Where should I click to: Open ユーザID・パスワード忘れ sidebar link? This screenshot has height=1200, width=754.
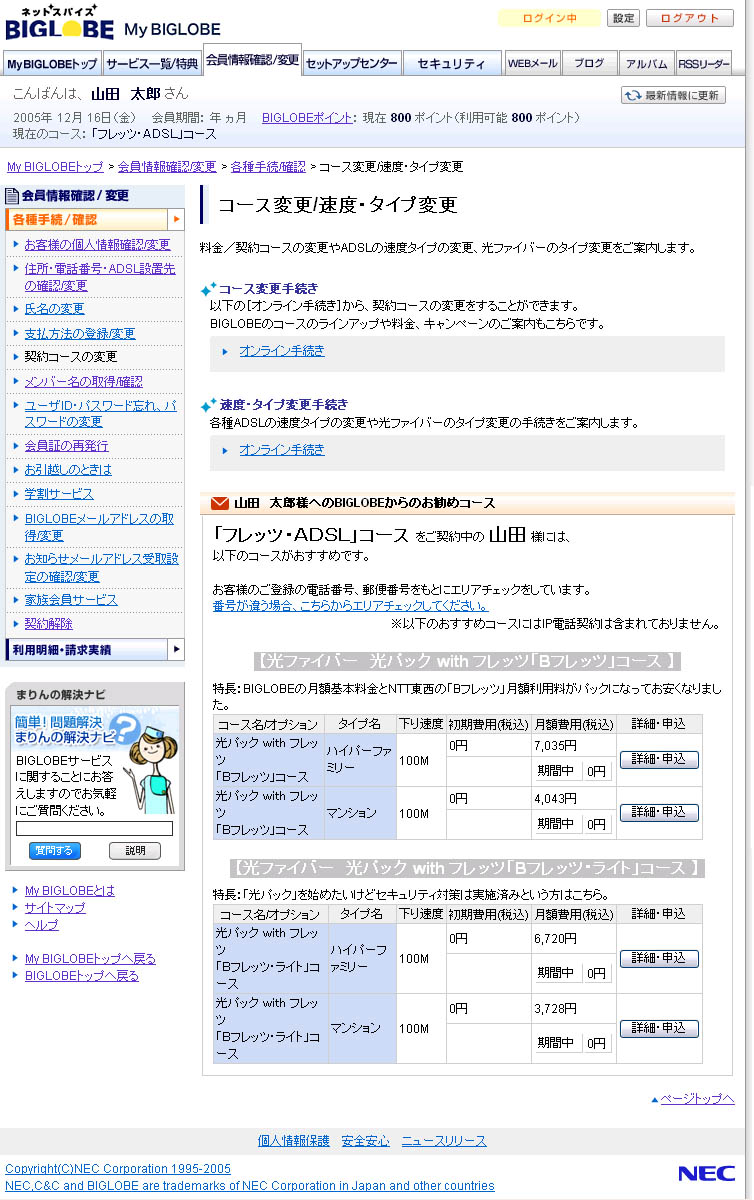point(100,414)
